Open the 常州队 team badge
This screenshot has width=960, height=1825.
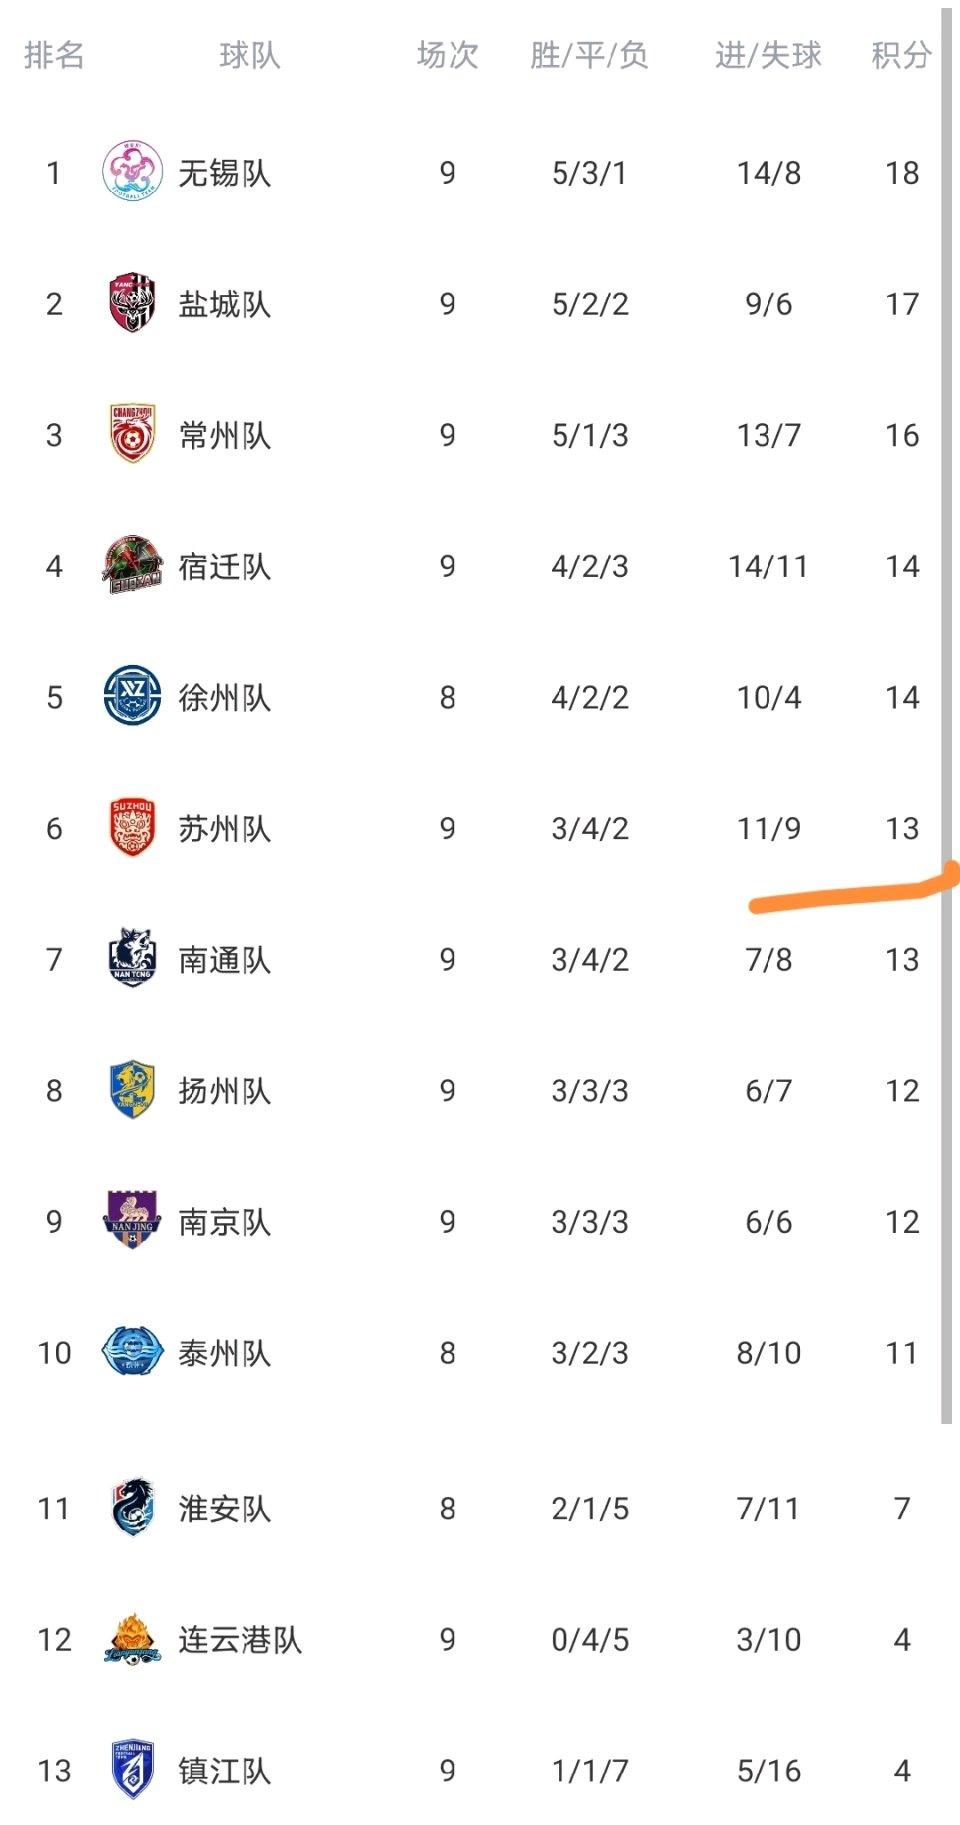tap(132, 434)
